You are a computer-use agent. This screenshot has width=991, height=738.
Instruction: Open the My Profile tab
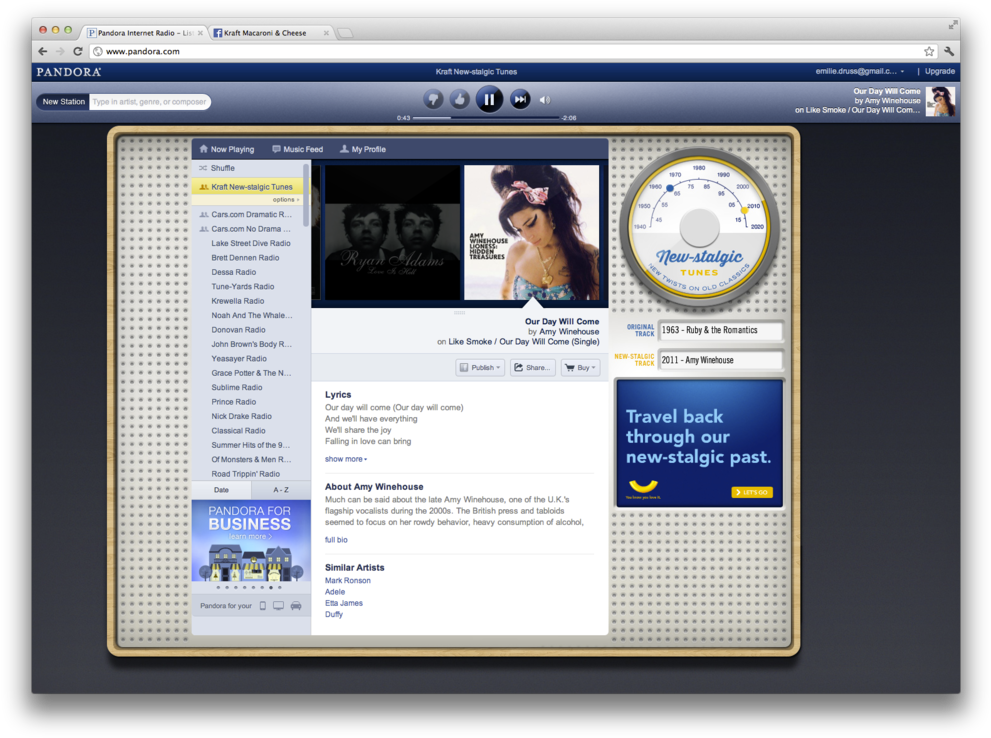pos(362,149)
